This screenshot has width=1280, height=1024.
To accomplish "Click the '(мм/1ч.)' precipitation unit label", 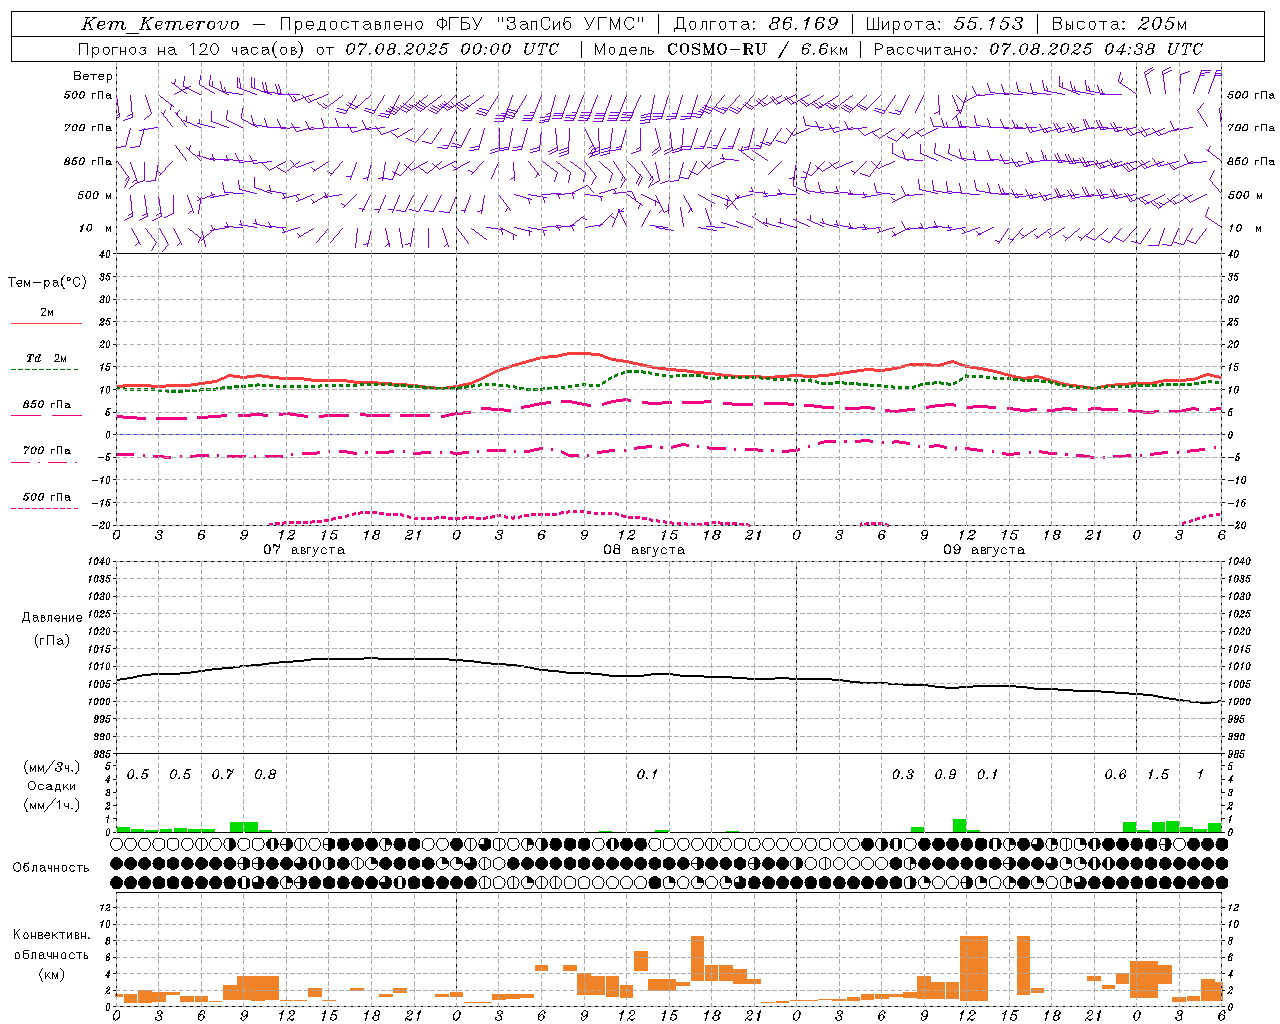I will pos(52,805).
